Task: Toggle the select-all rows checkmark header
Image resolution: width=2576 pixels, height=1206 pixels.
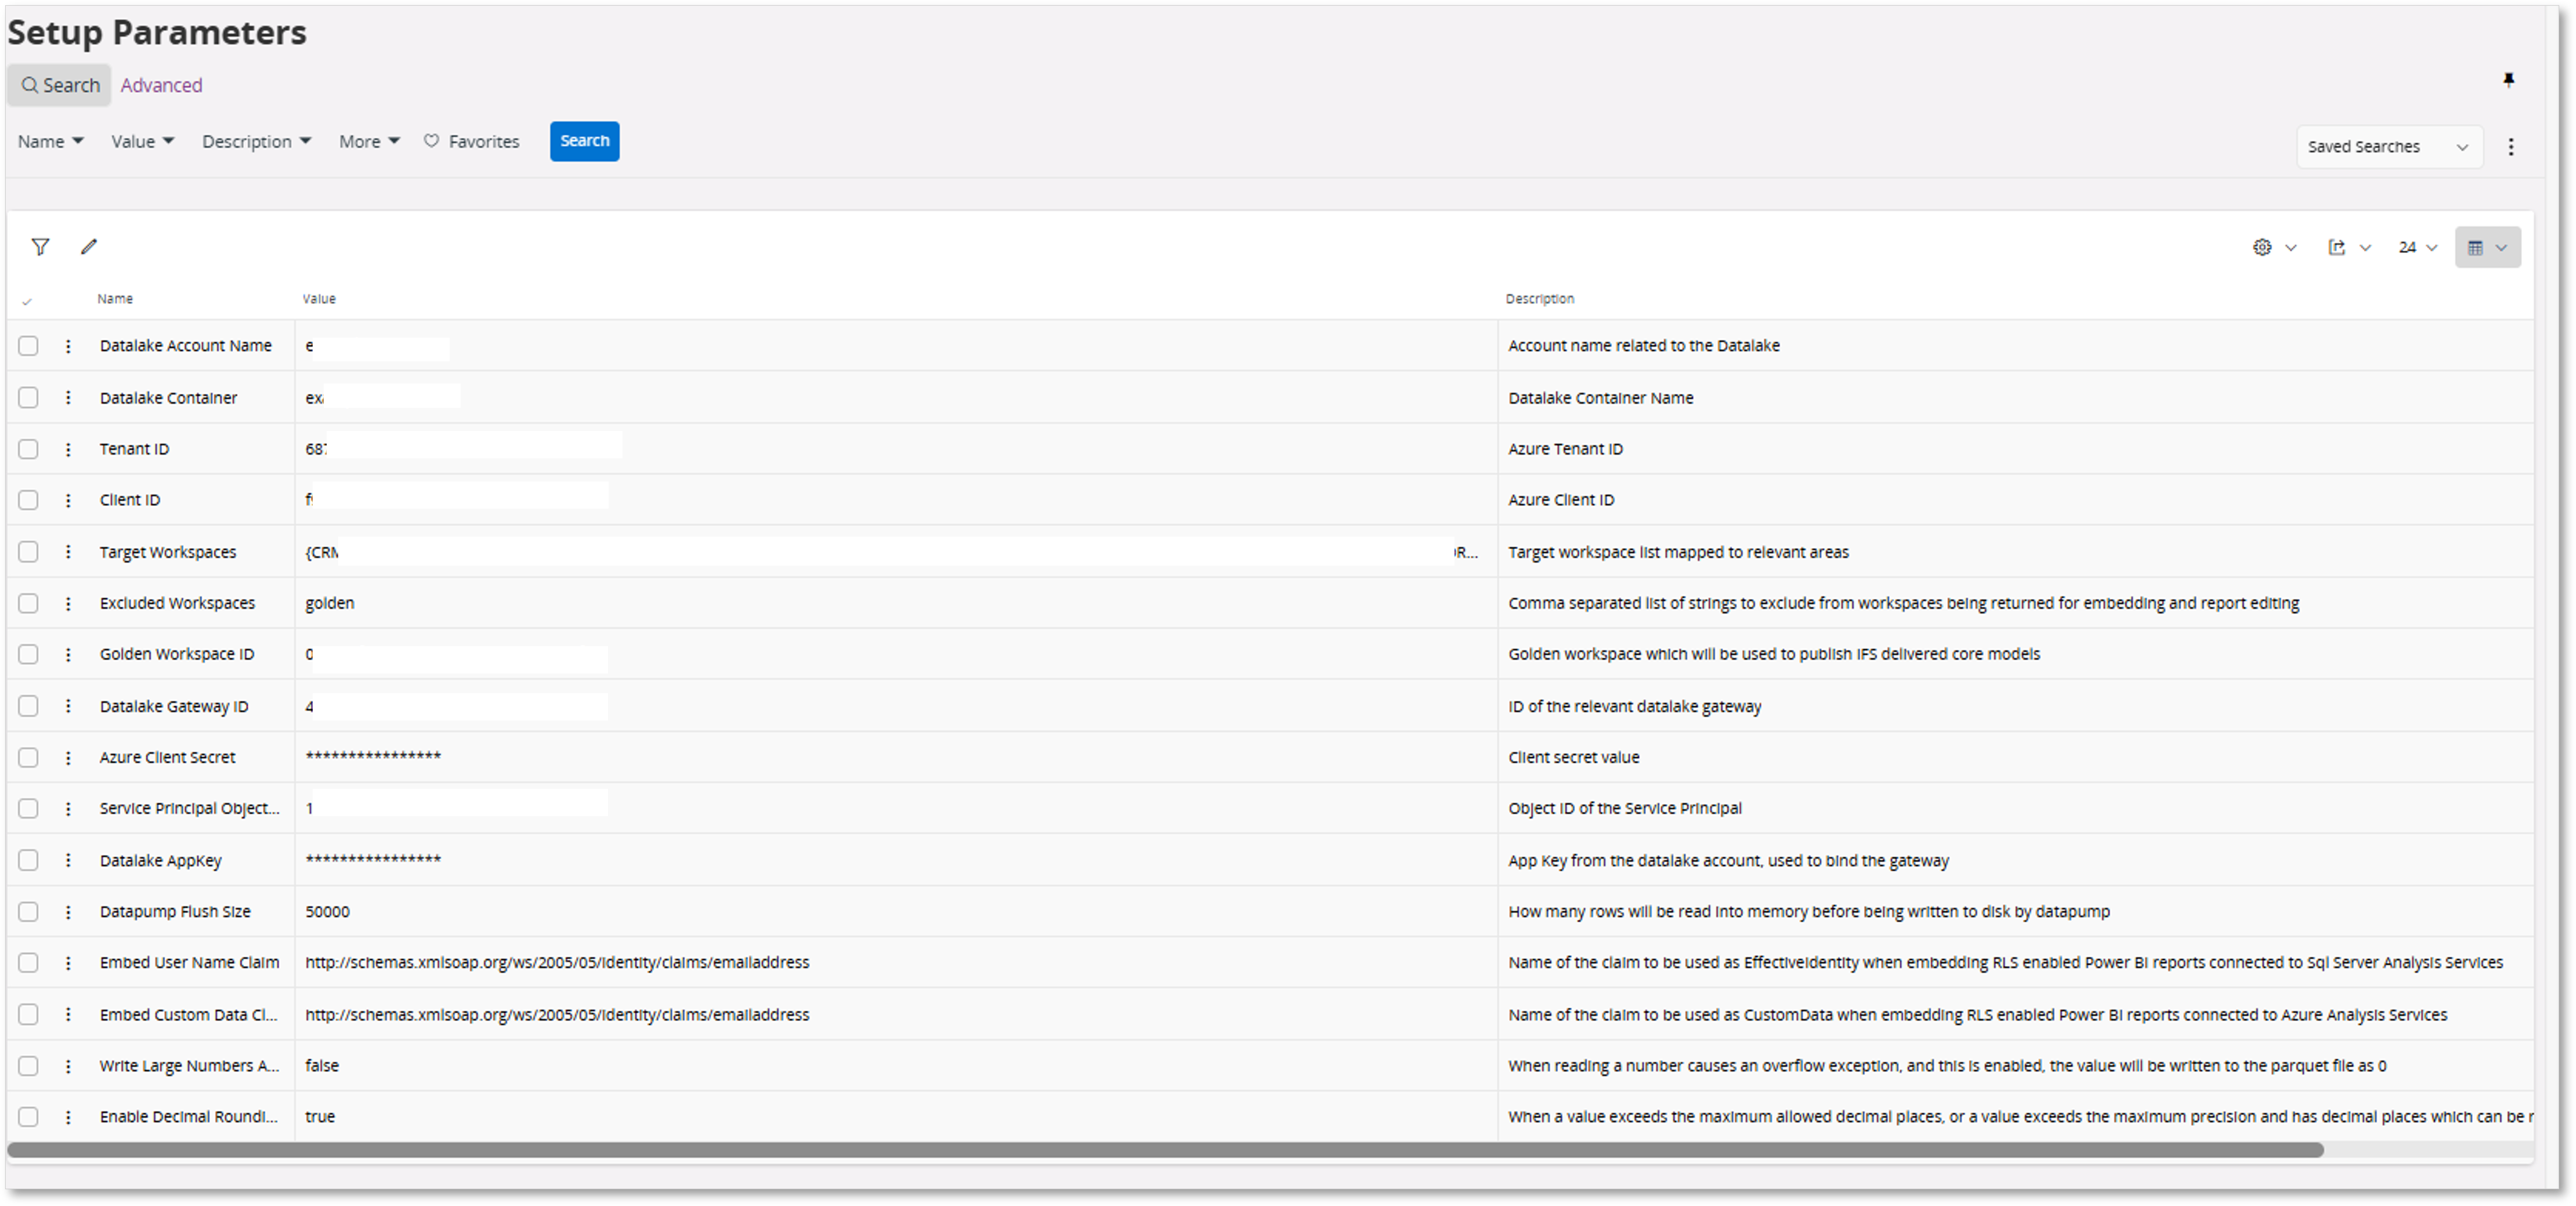Action: point(27,301)
